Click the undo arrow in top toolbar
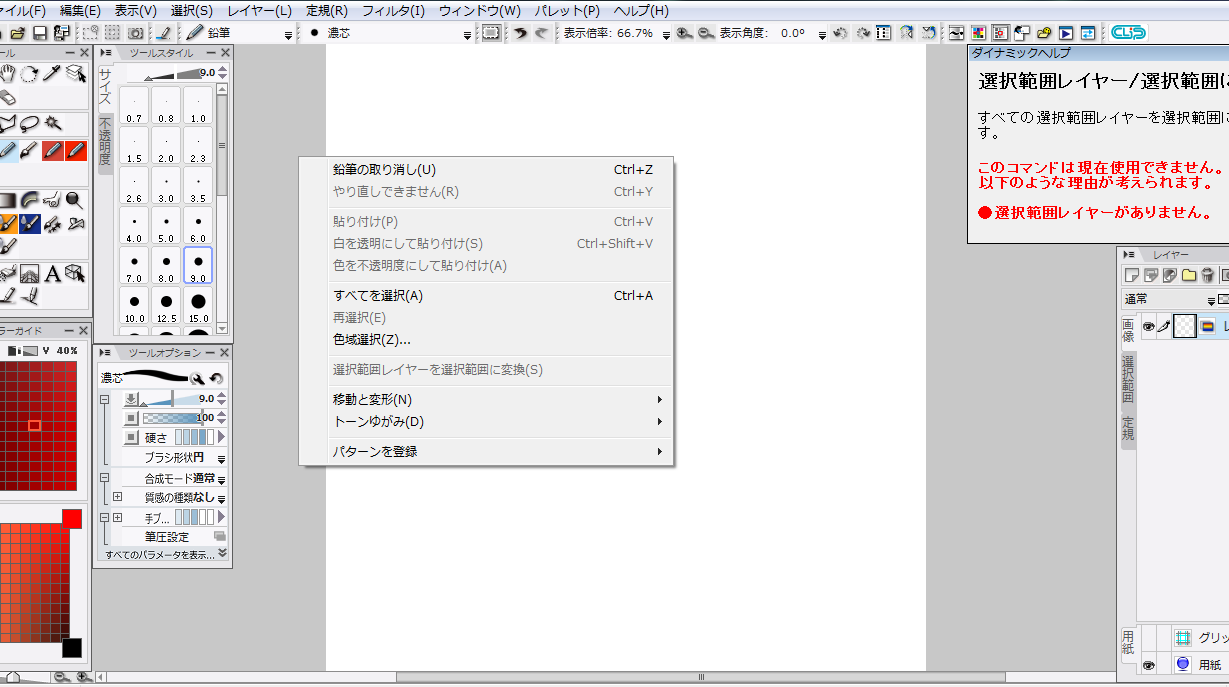This screenshot has height=687, width=1229. coord(521,33)
